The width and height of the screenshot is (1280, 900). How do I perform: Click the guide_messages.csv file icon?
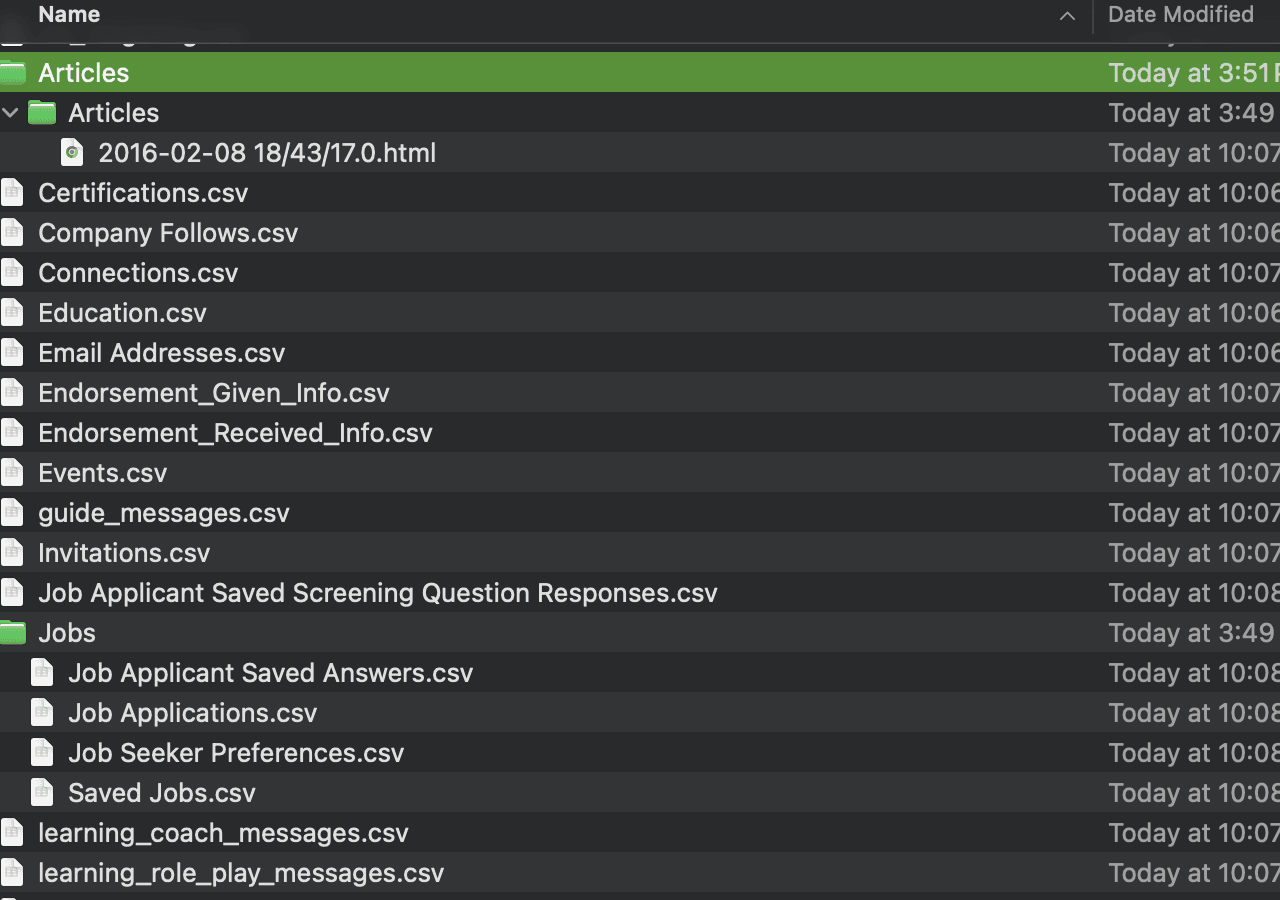click(x=12, y=513)
